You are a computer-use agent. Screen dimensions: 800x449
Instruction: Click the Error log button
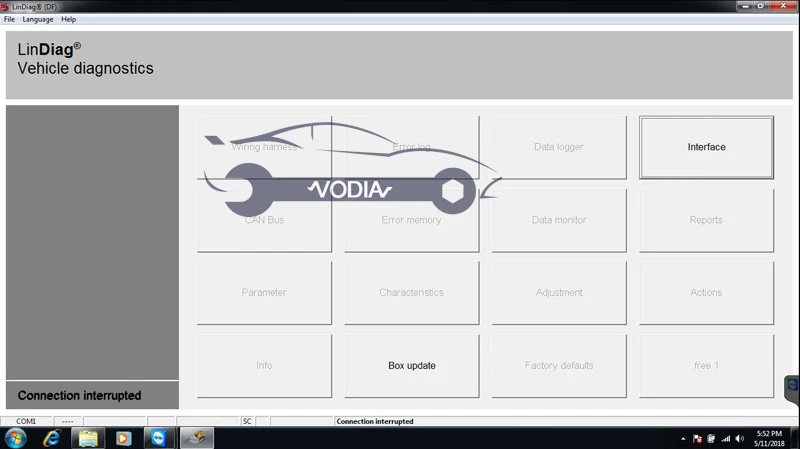[x=412, y=147]
